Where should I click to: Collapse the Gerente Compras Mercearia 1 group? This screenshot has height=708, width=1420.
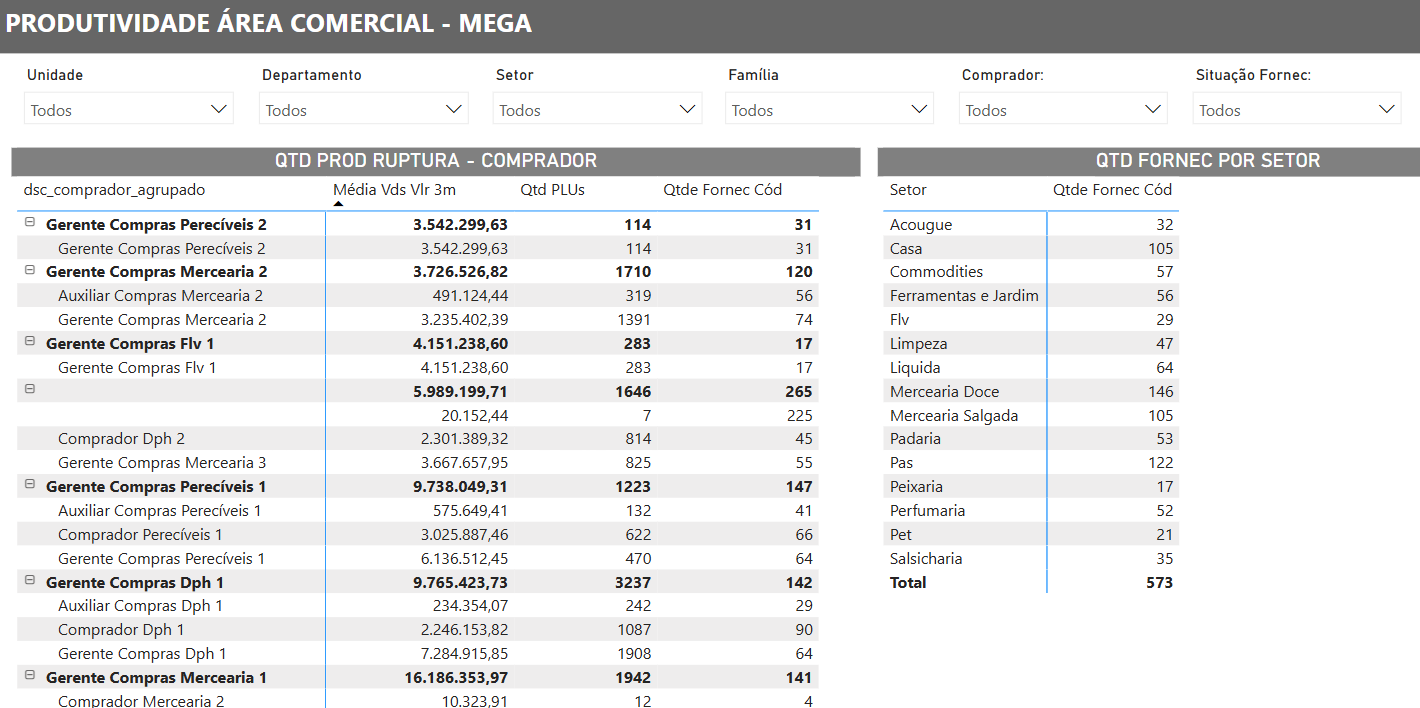click(30, 676)
